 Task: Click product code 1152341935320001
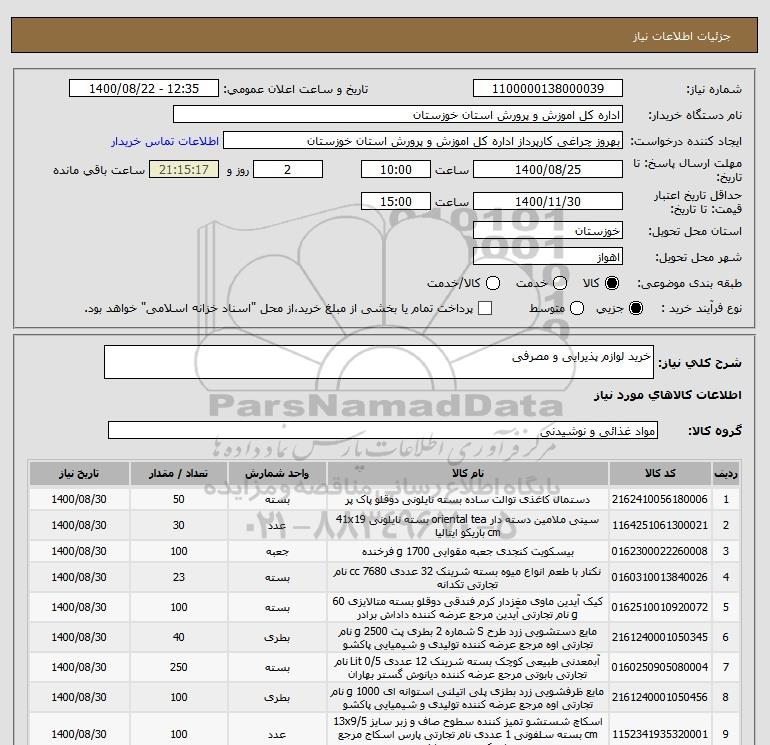[x=660, y=735]
